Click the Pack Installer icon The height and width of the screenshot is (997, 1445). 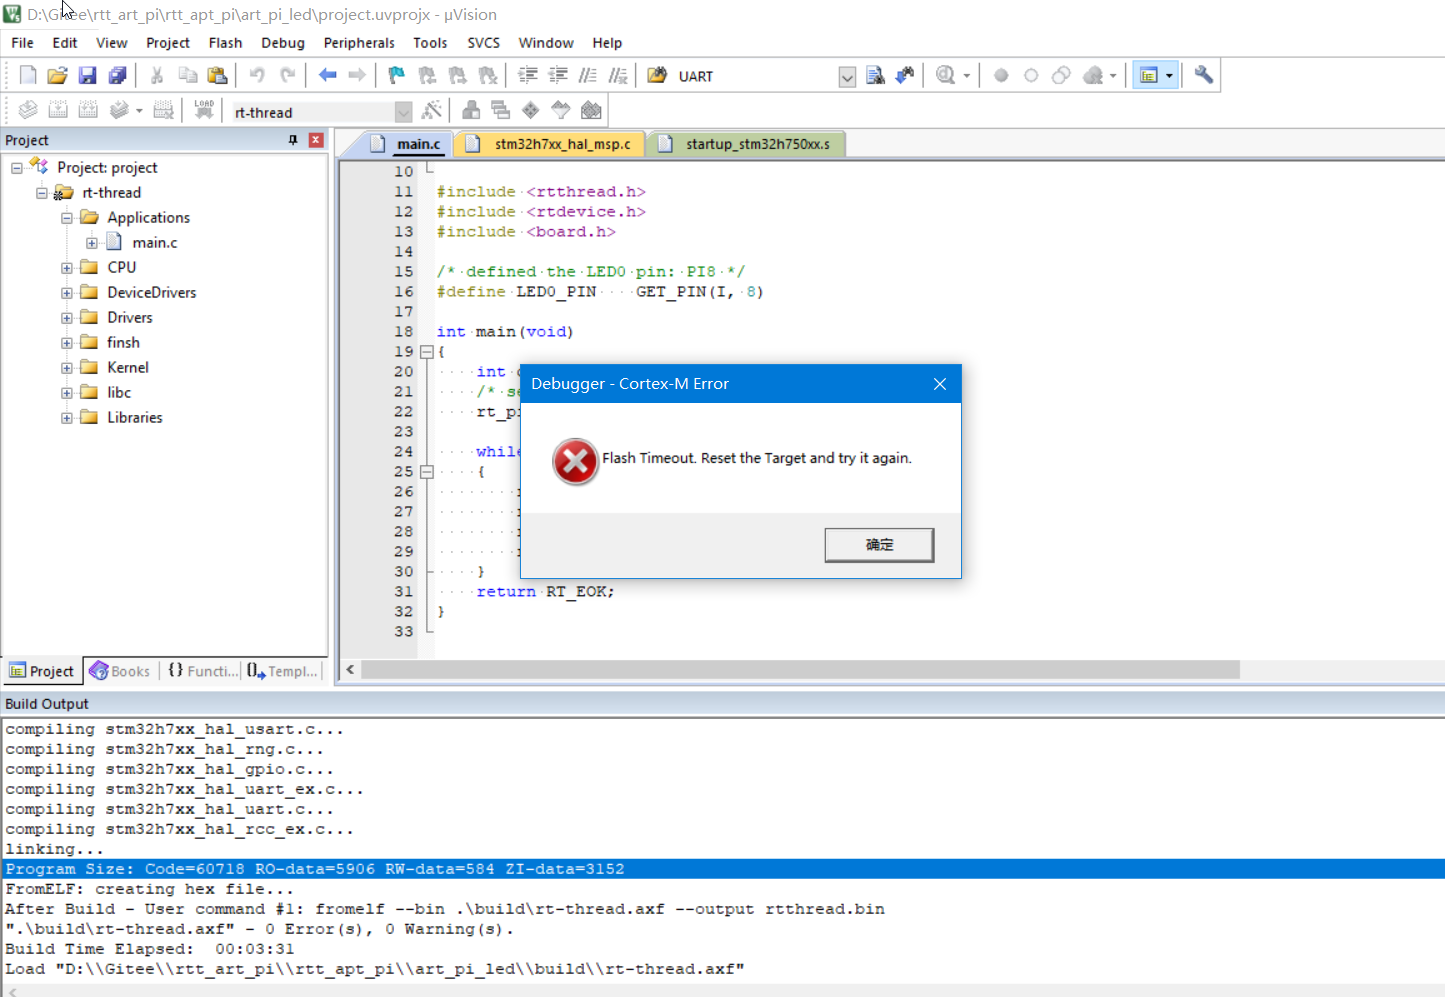point(592,110)
